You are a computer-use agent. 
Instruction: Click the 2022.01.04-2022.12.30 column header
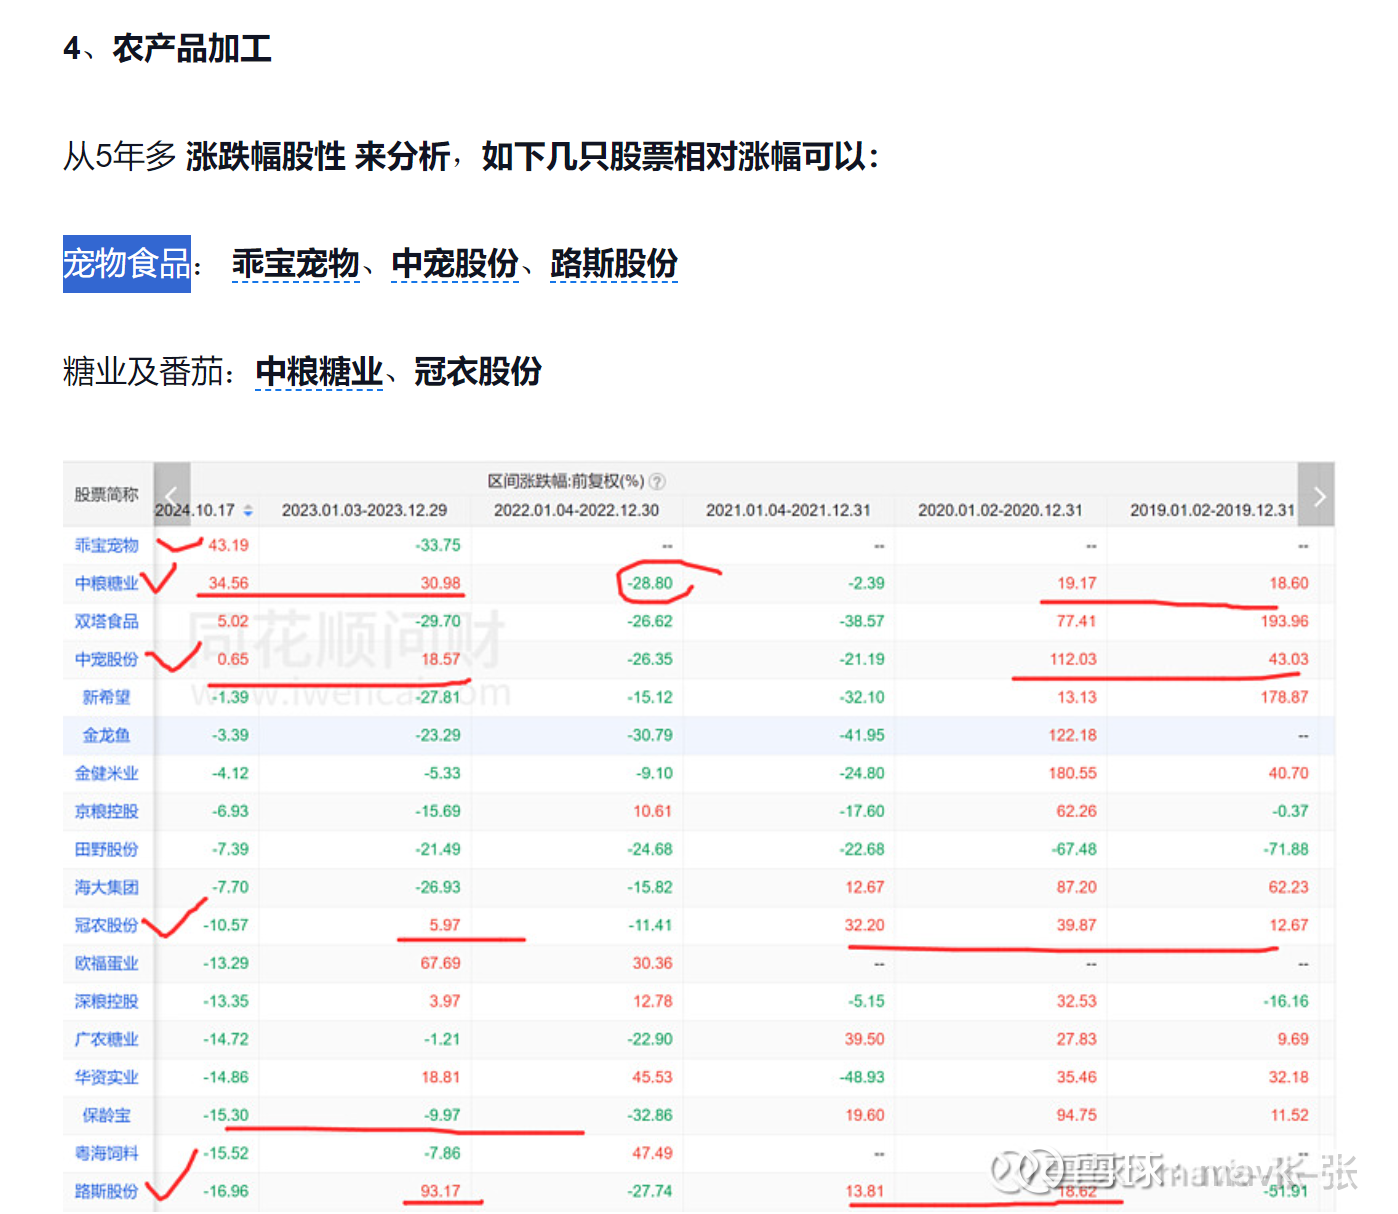(x=577, y=510)
